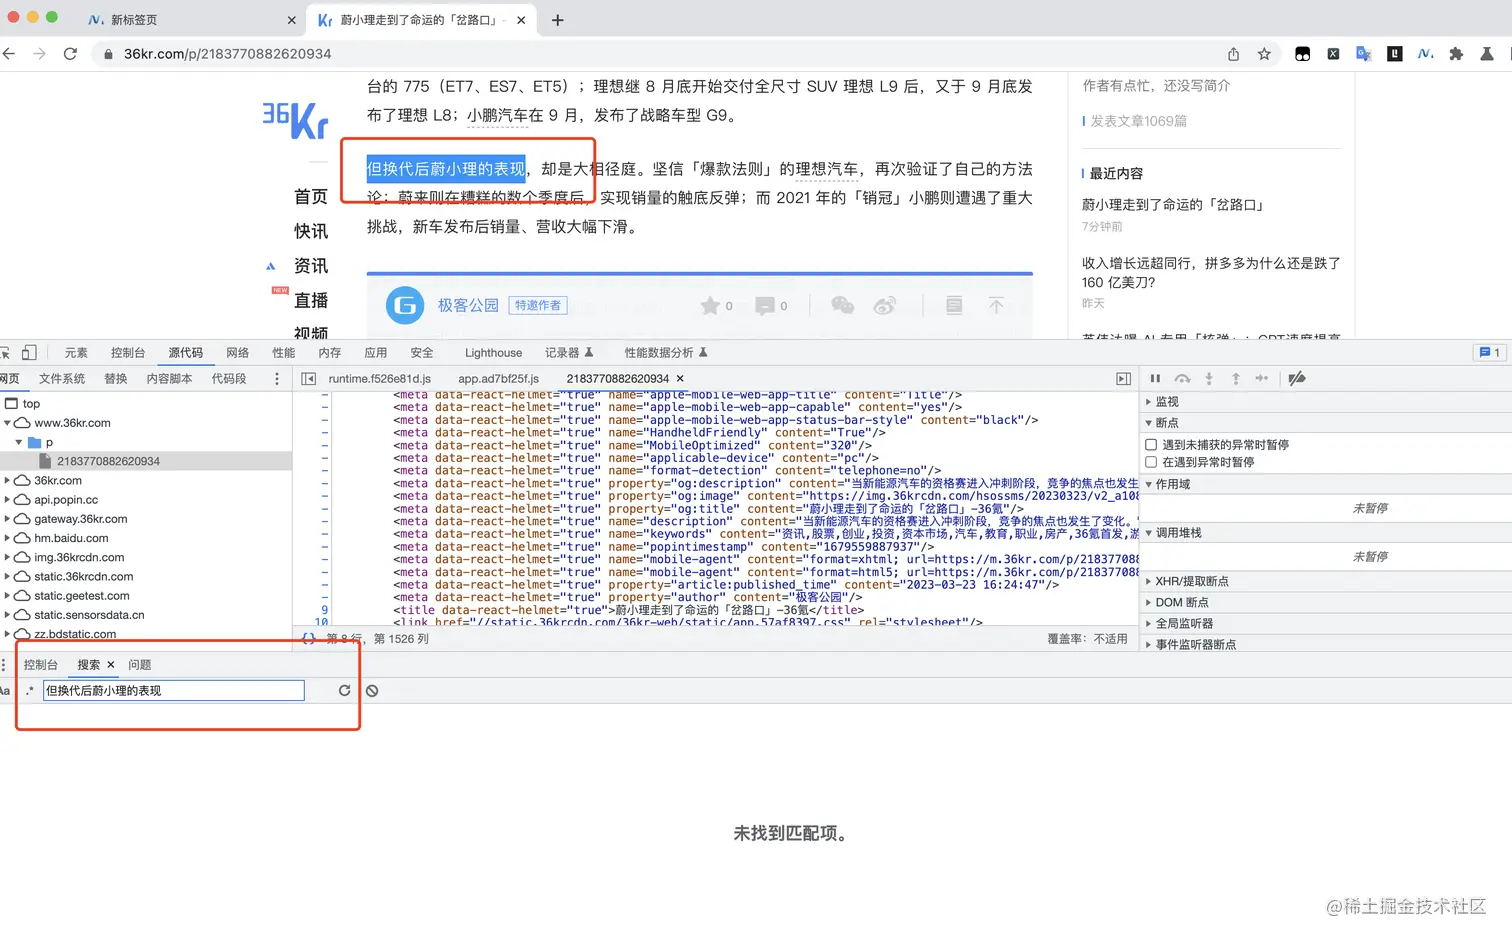Toggle regular expression search with .* button
Viewport: 1512px width, 942px height.
click(x=30, y=690)
